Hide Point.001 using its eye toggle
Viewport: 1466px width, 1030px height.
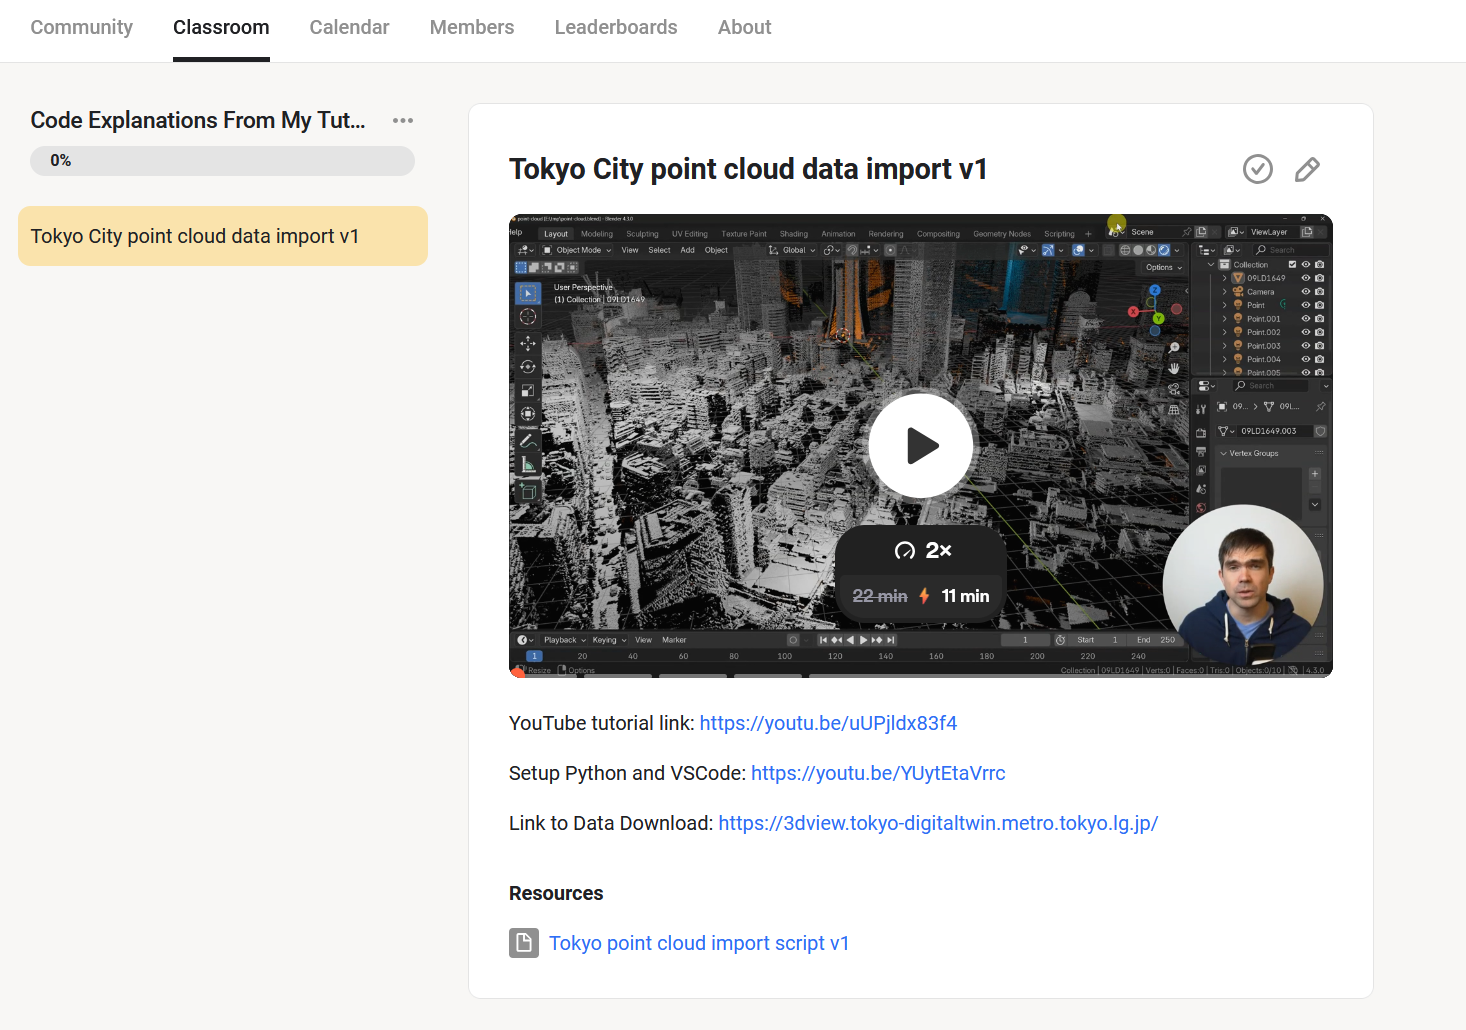click(x=1306, y=318)
